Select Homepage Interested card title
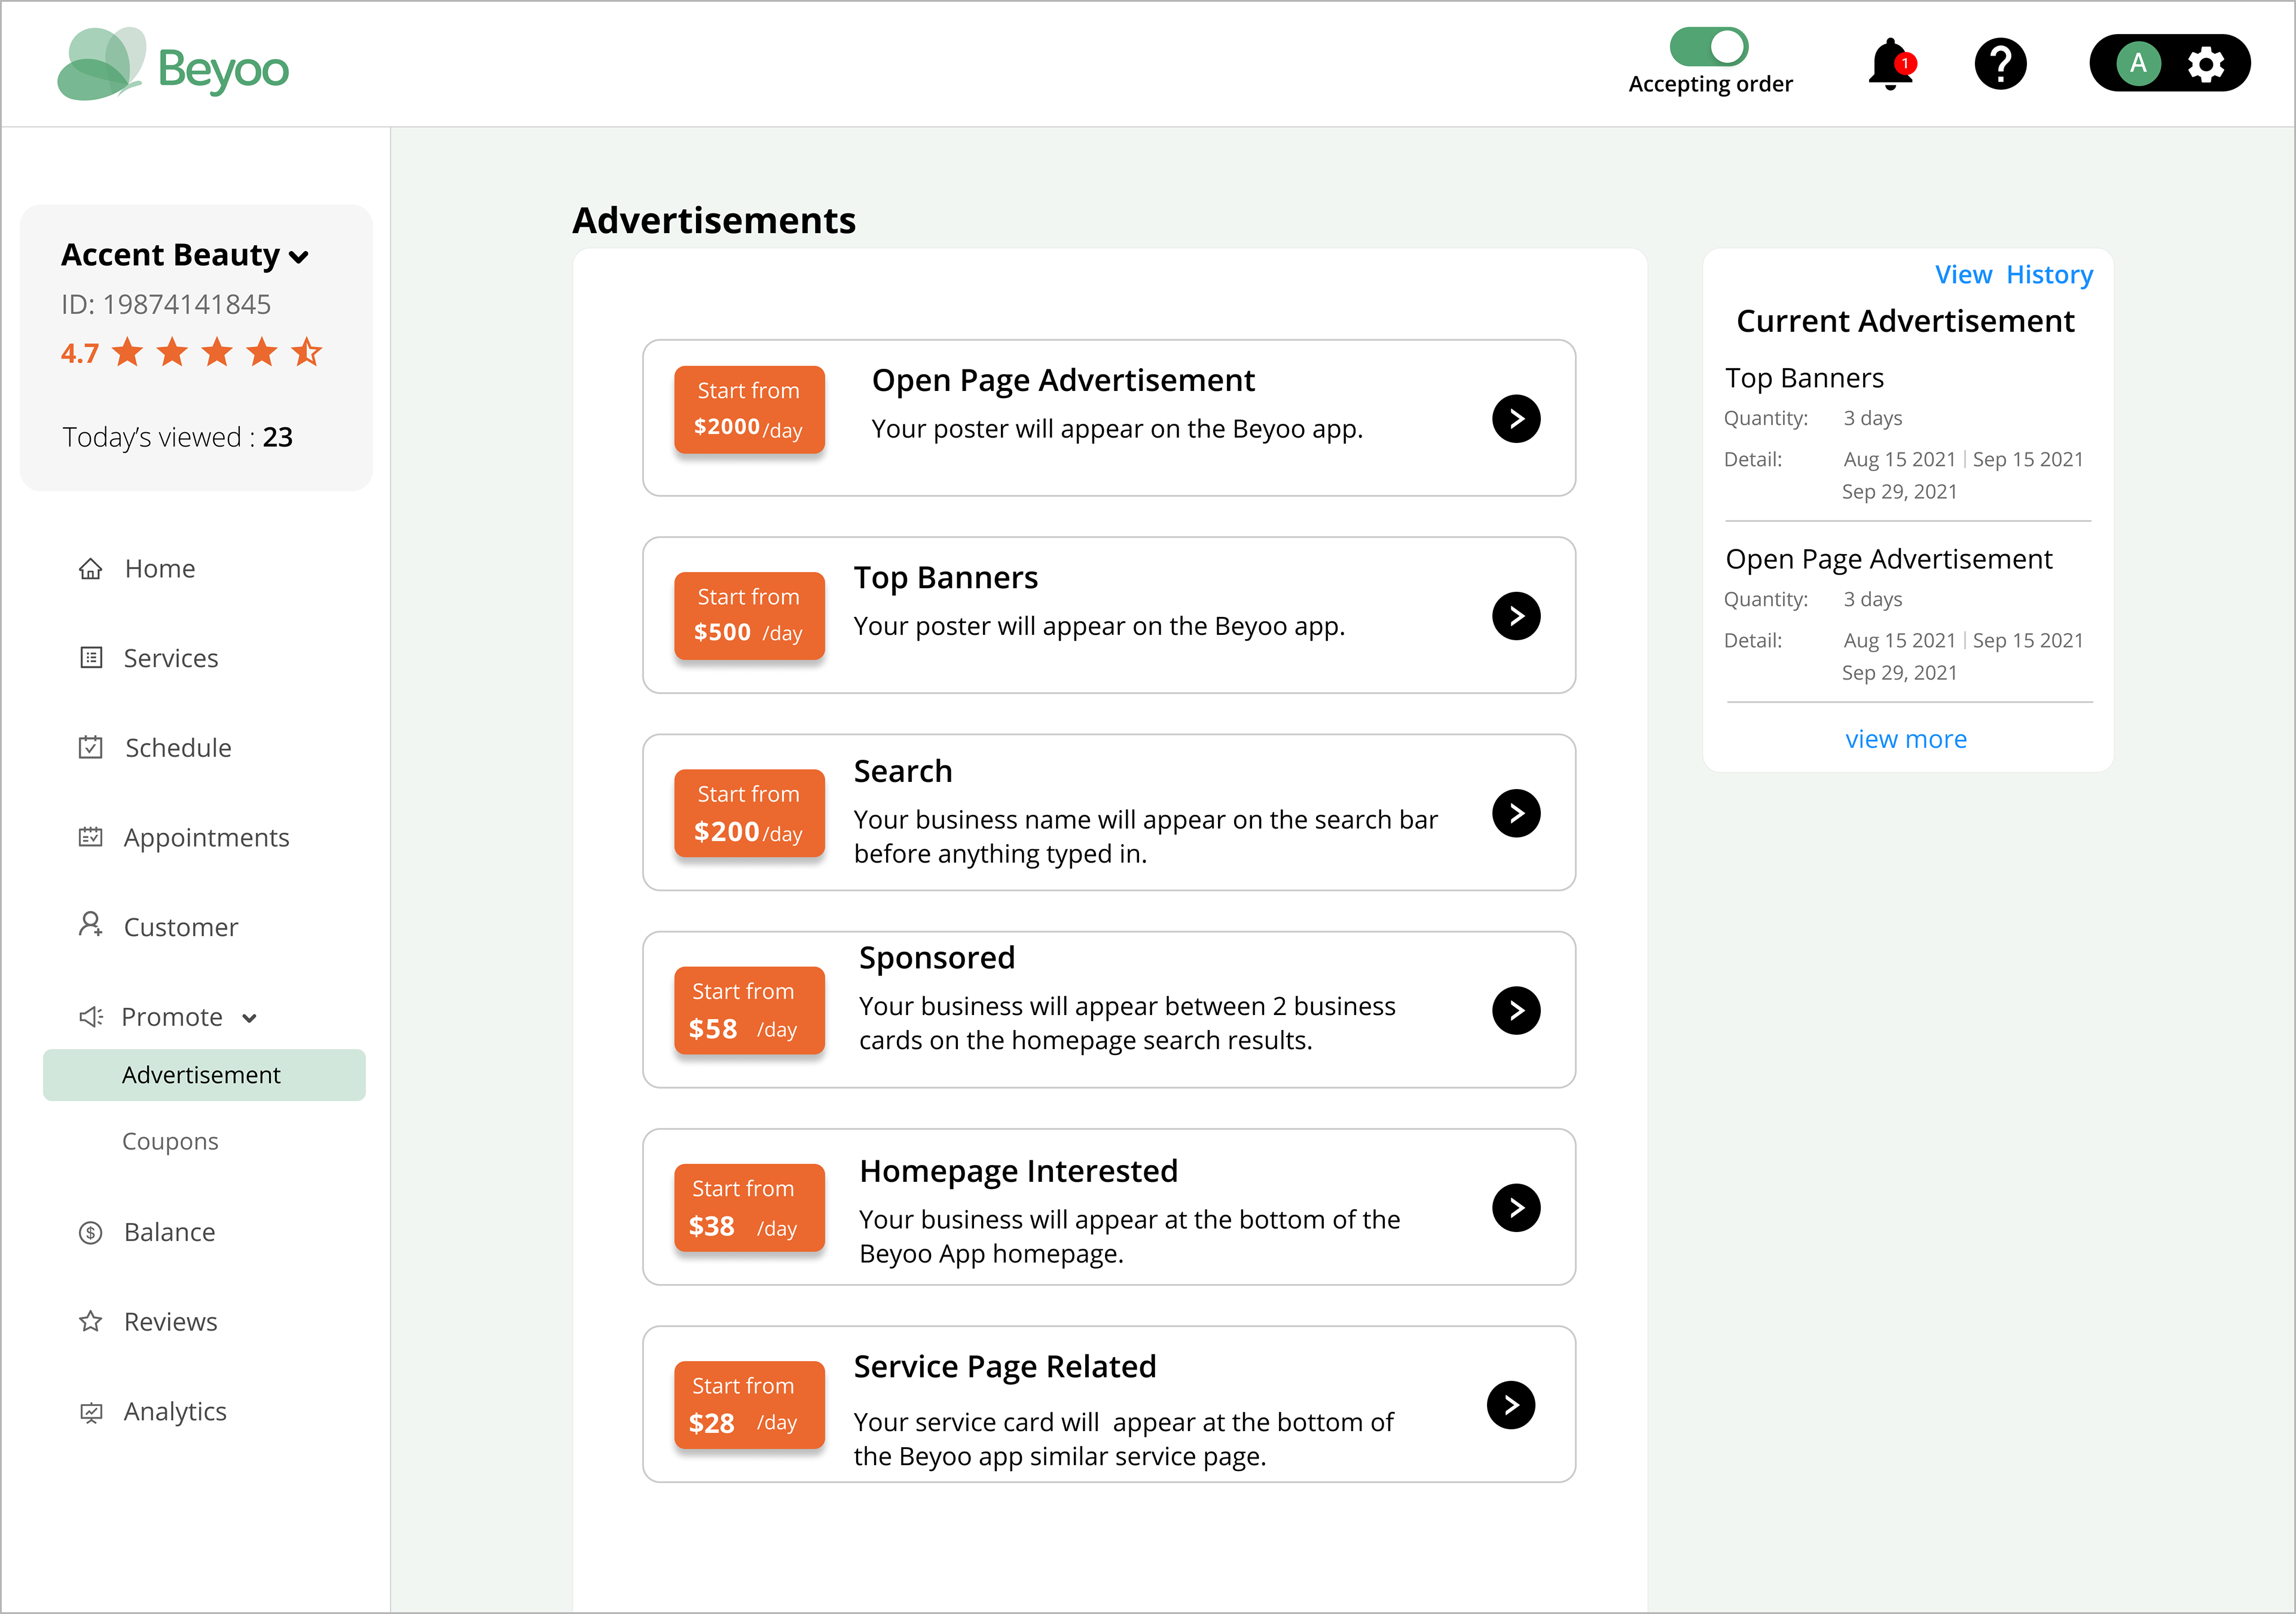The width and height of the screenshot is (2296, 1614). click(1019, 1172)
